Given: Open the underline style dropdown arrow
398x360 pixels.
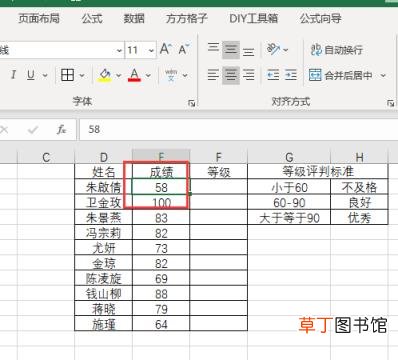Looking at the screenshot, I should point(45,76).
